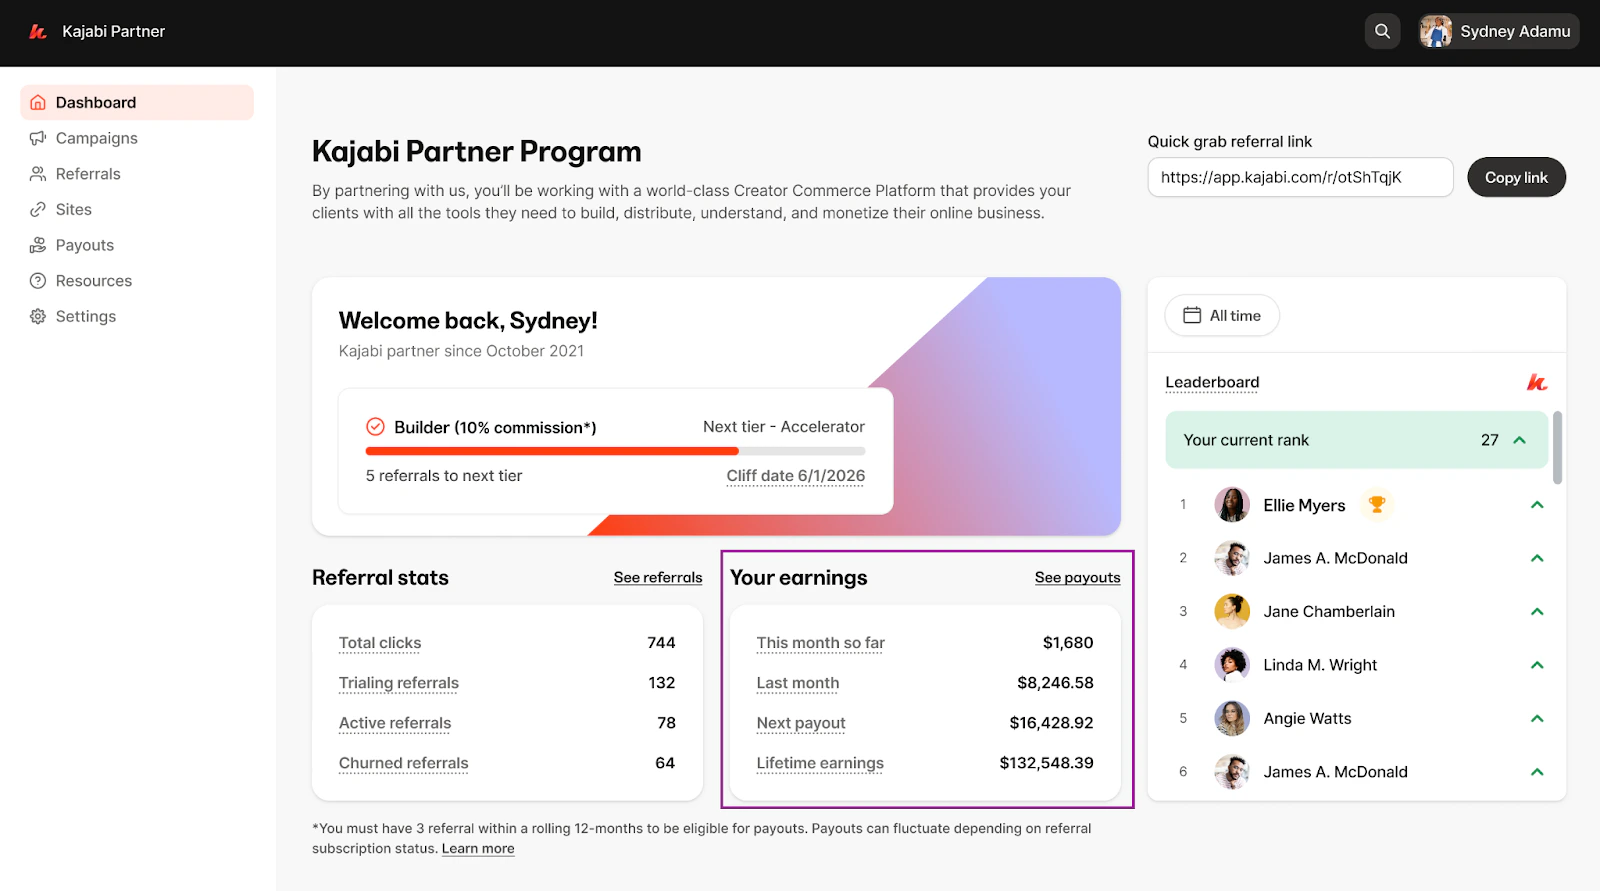Click the Kajabi logo in the top bar

click(x=38, y=32)
